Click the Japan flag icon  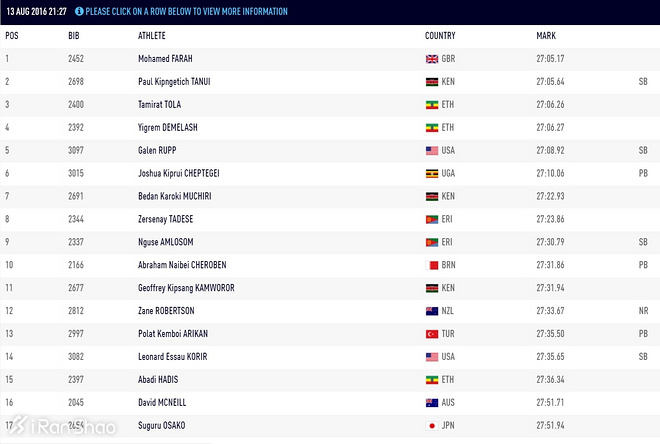click(432, 425)
